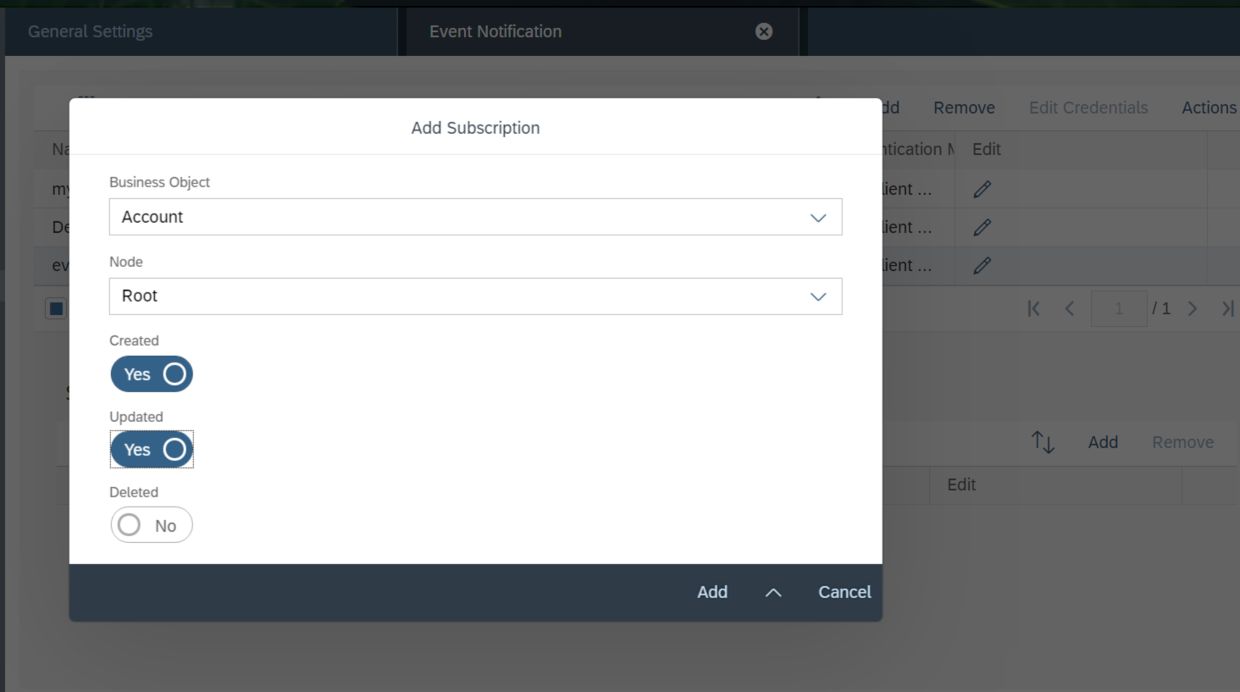Click the page number input field

tap(1118, 308)
